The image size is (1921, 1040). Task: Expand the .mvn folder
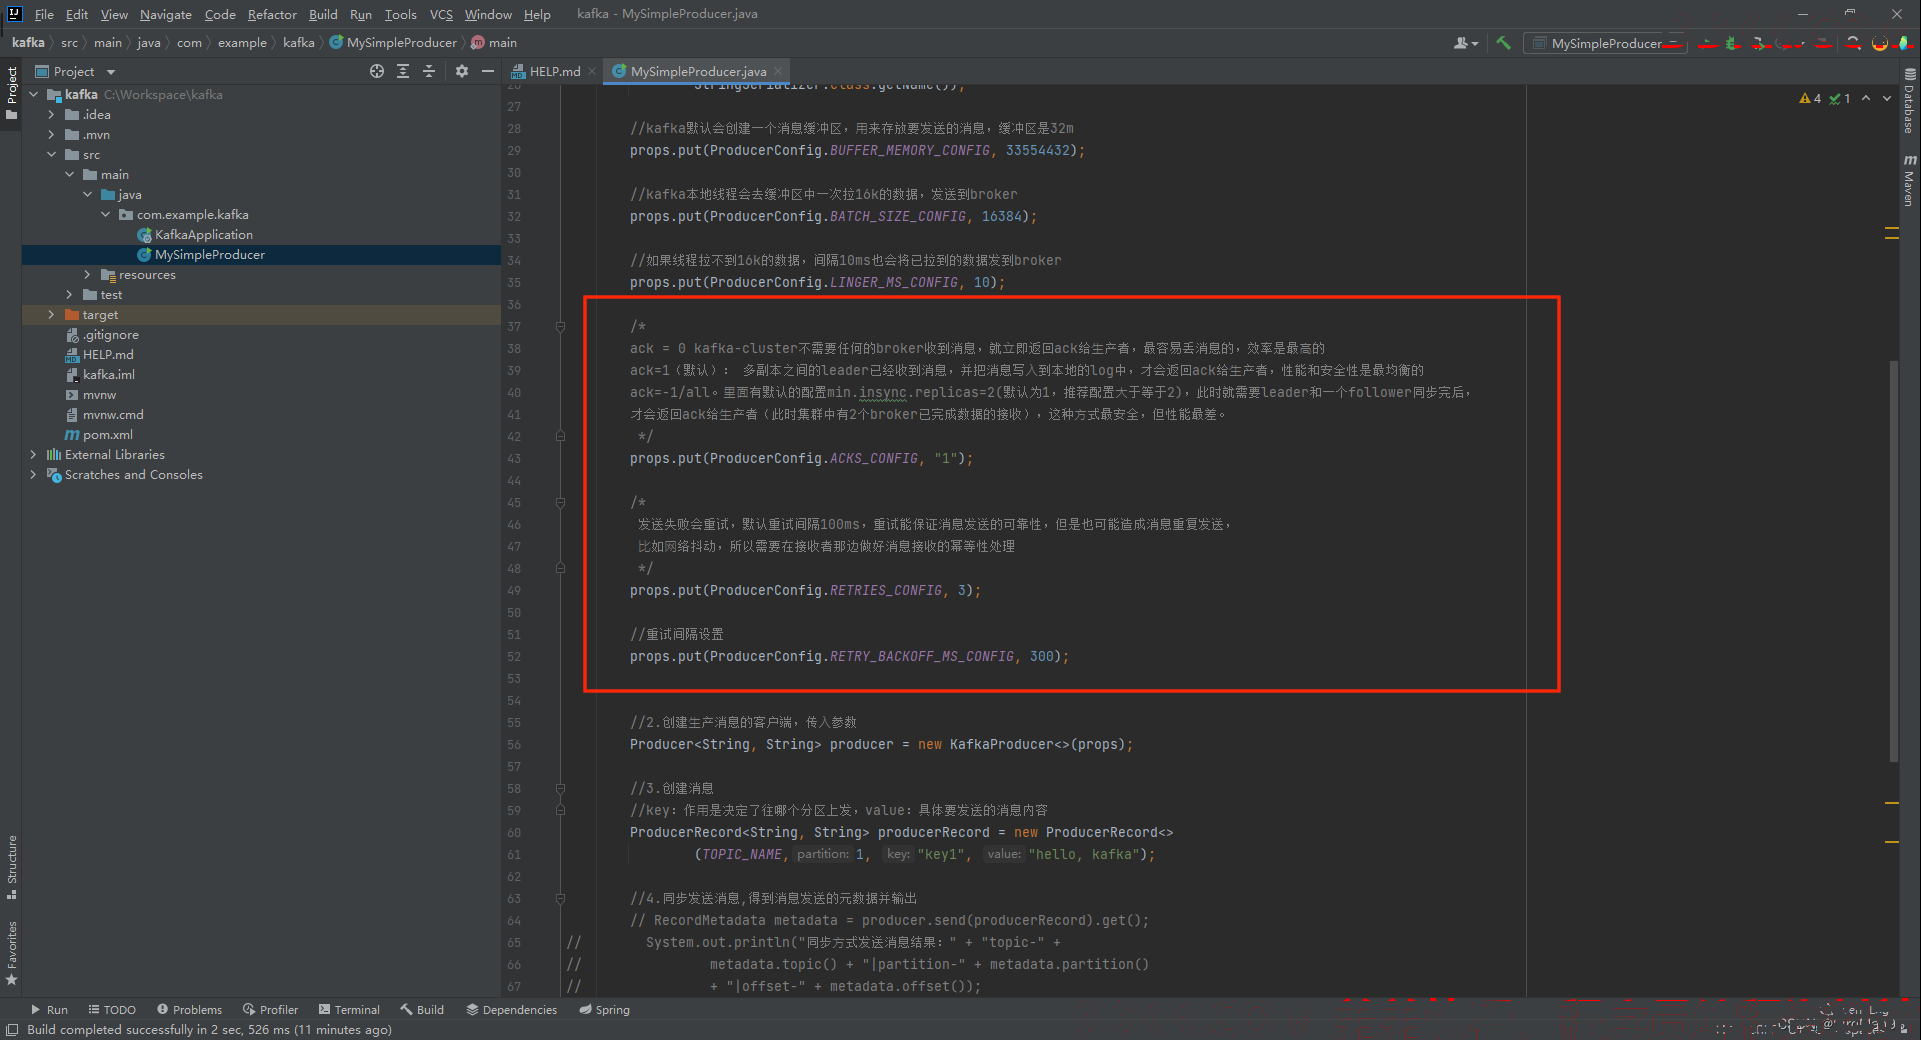tap(52, 134)
